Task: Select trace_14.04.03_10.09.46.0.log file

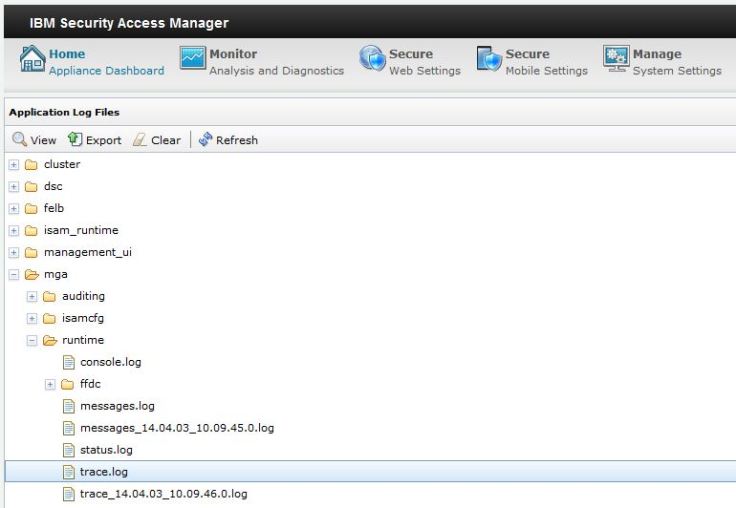Action: [163, 494]
